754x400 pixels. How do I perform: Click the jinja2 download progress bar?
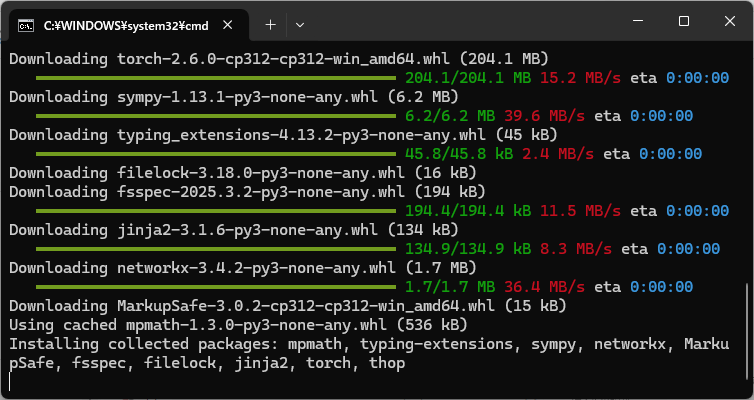coord(216,249)
